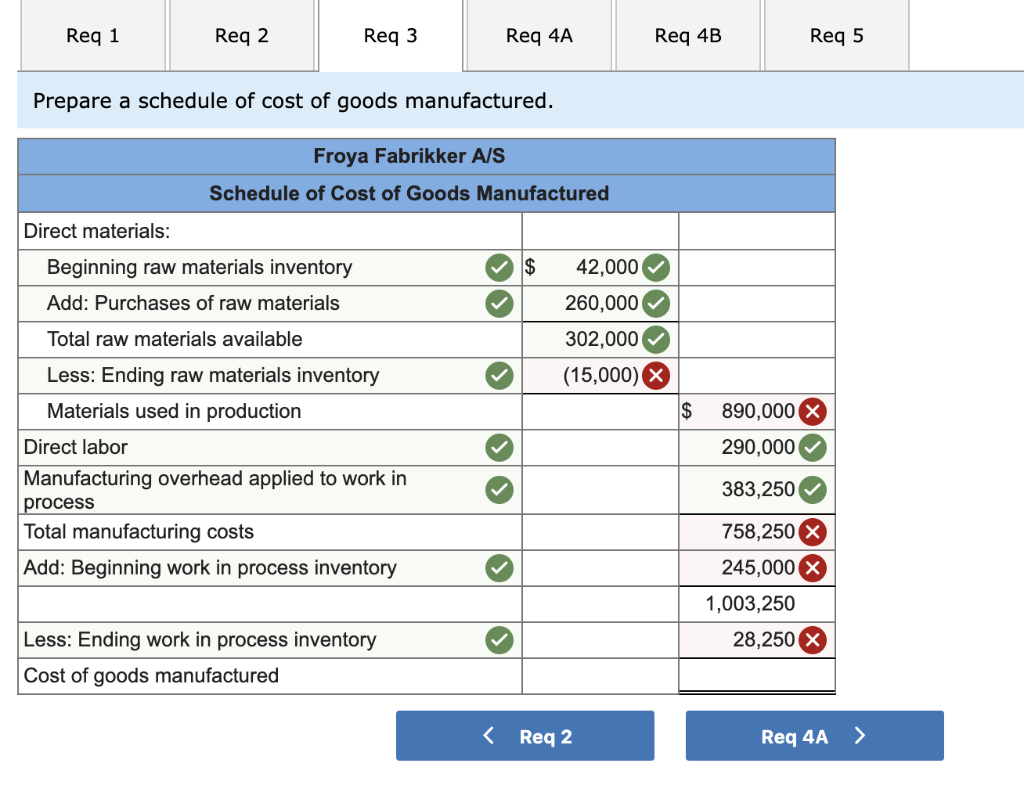Viewport: 1024px width, 792px height.
Task: Click red X next to 890,000 value
Action: [813, 411]
